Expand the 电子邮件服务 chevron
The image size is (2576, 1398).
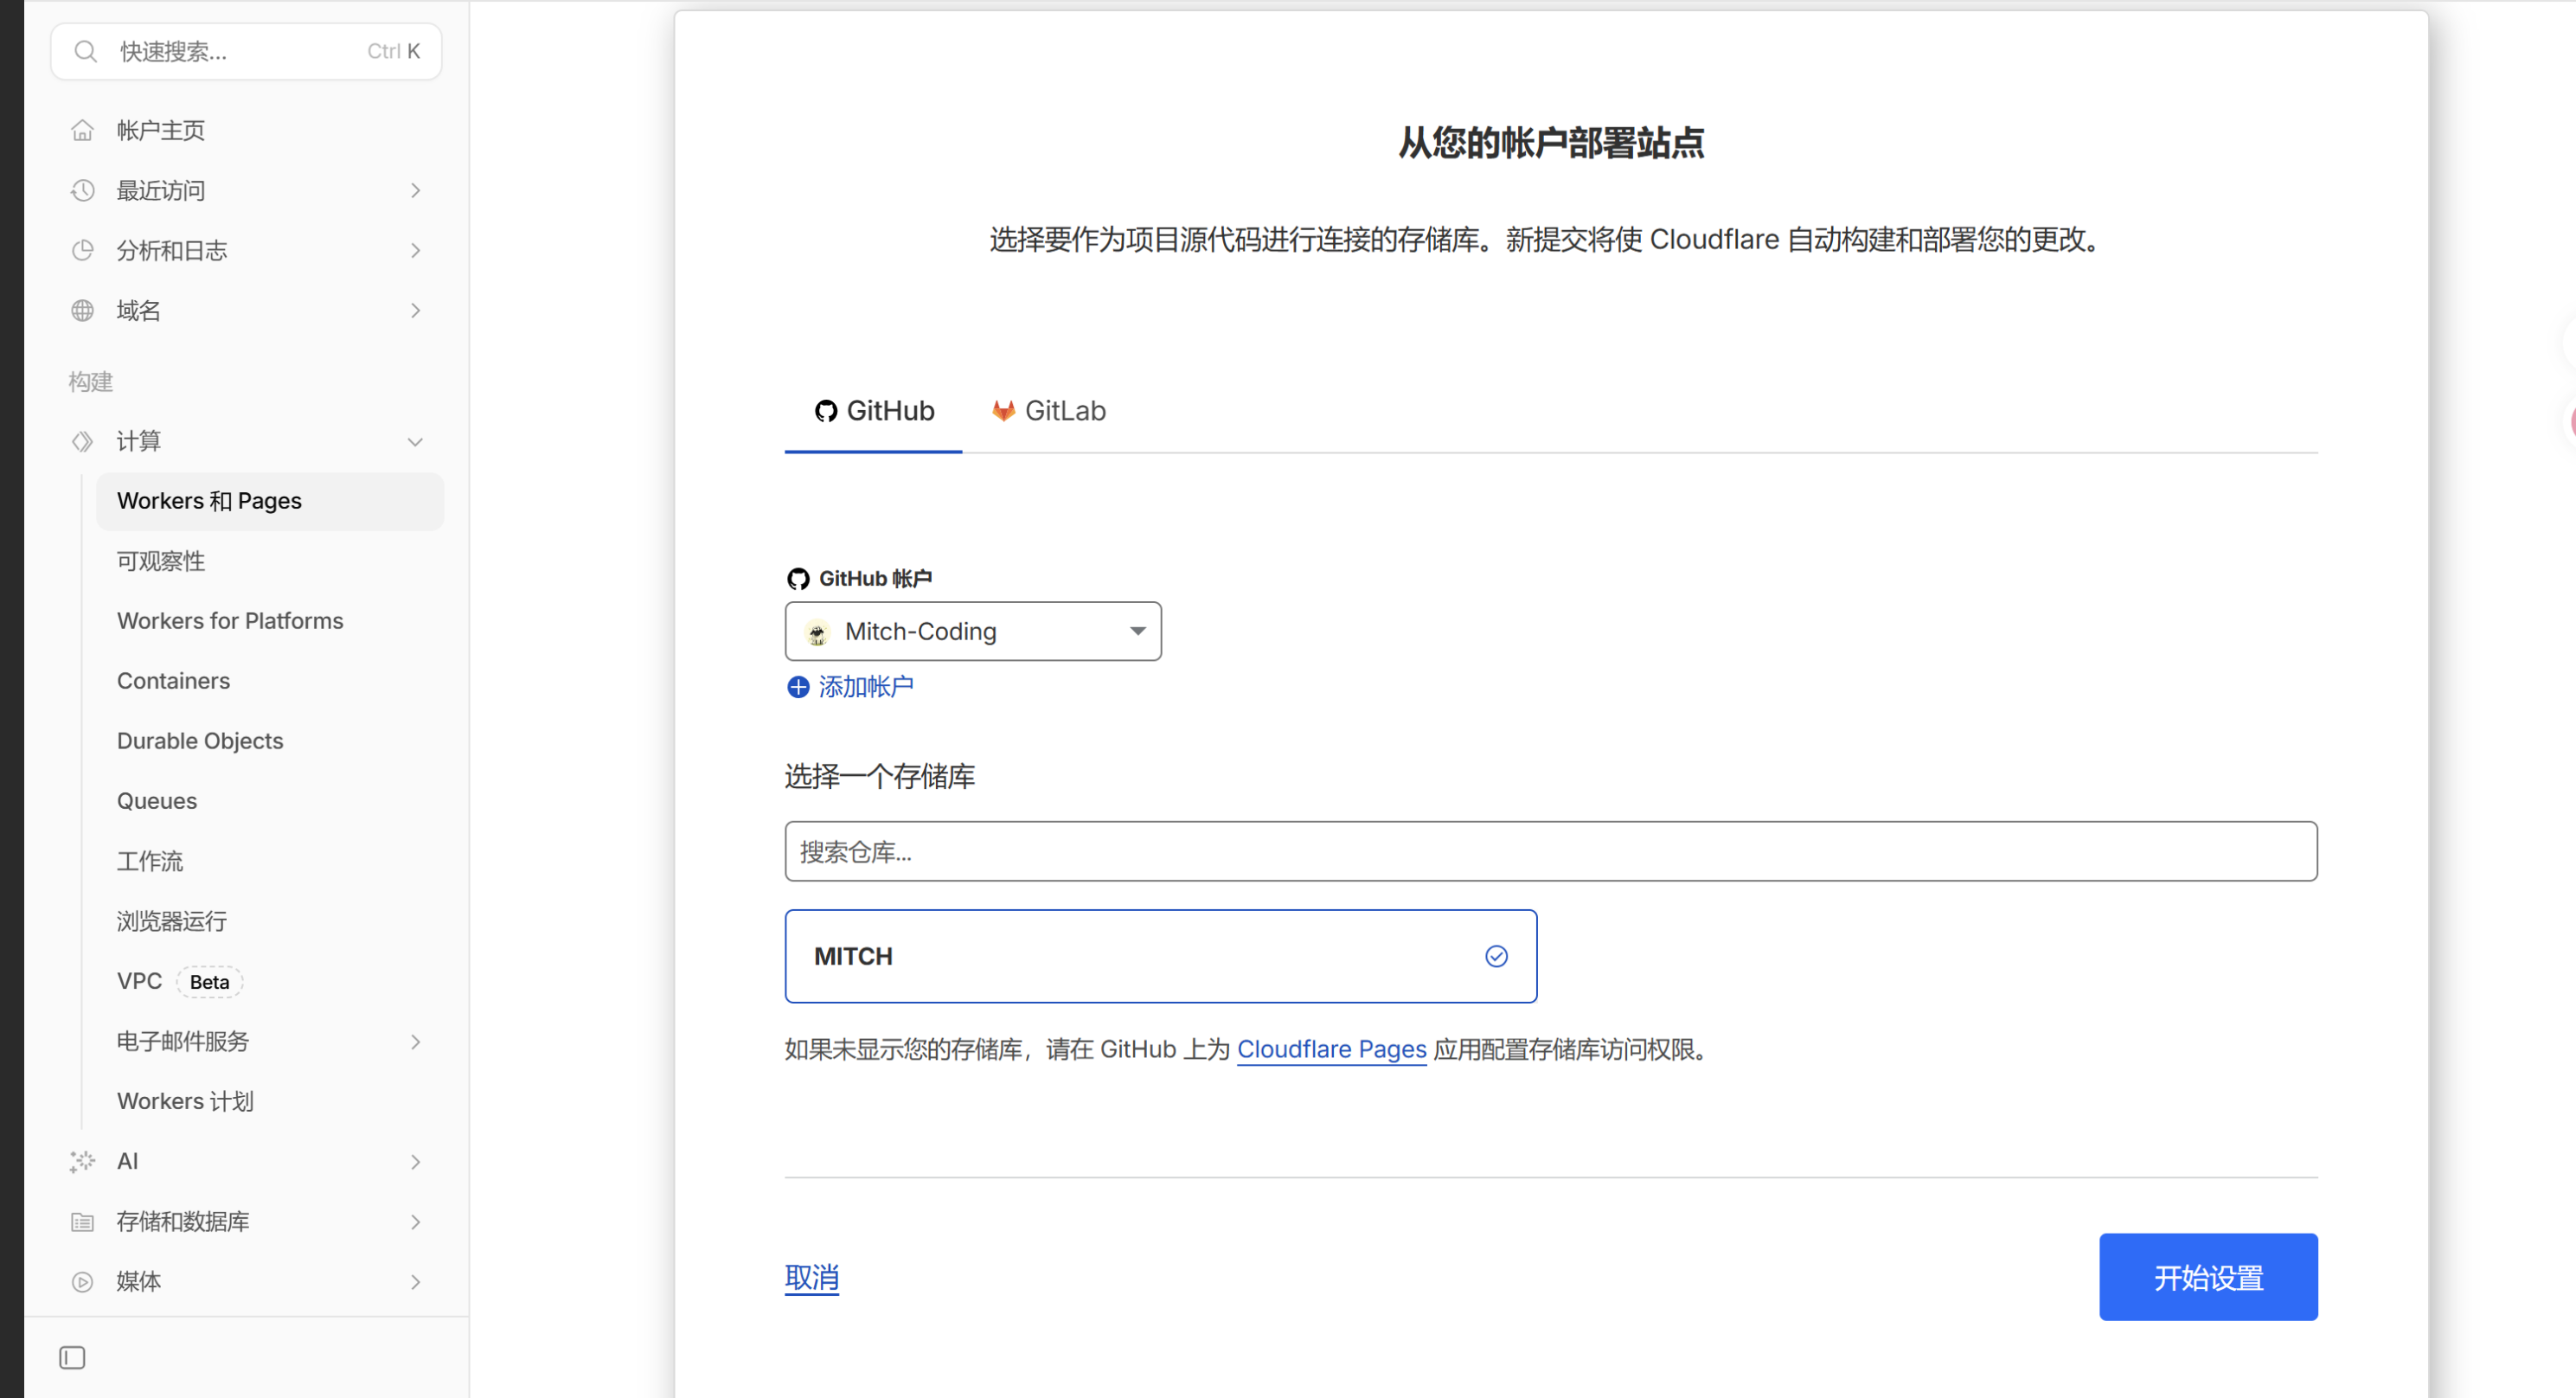click(x=415, y=1041)
